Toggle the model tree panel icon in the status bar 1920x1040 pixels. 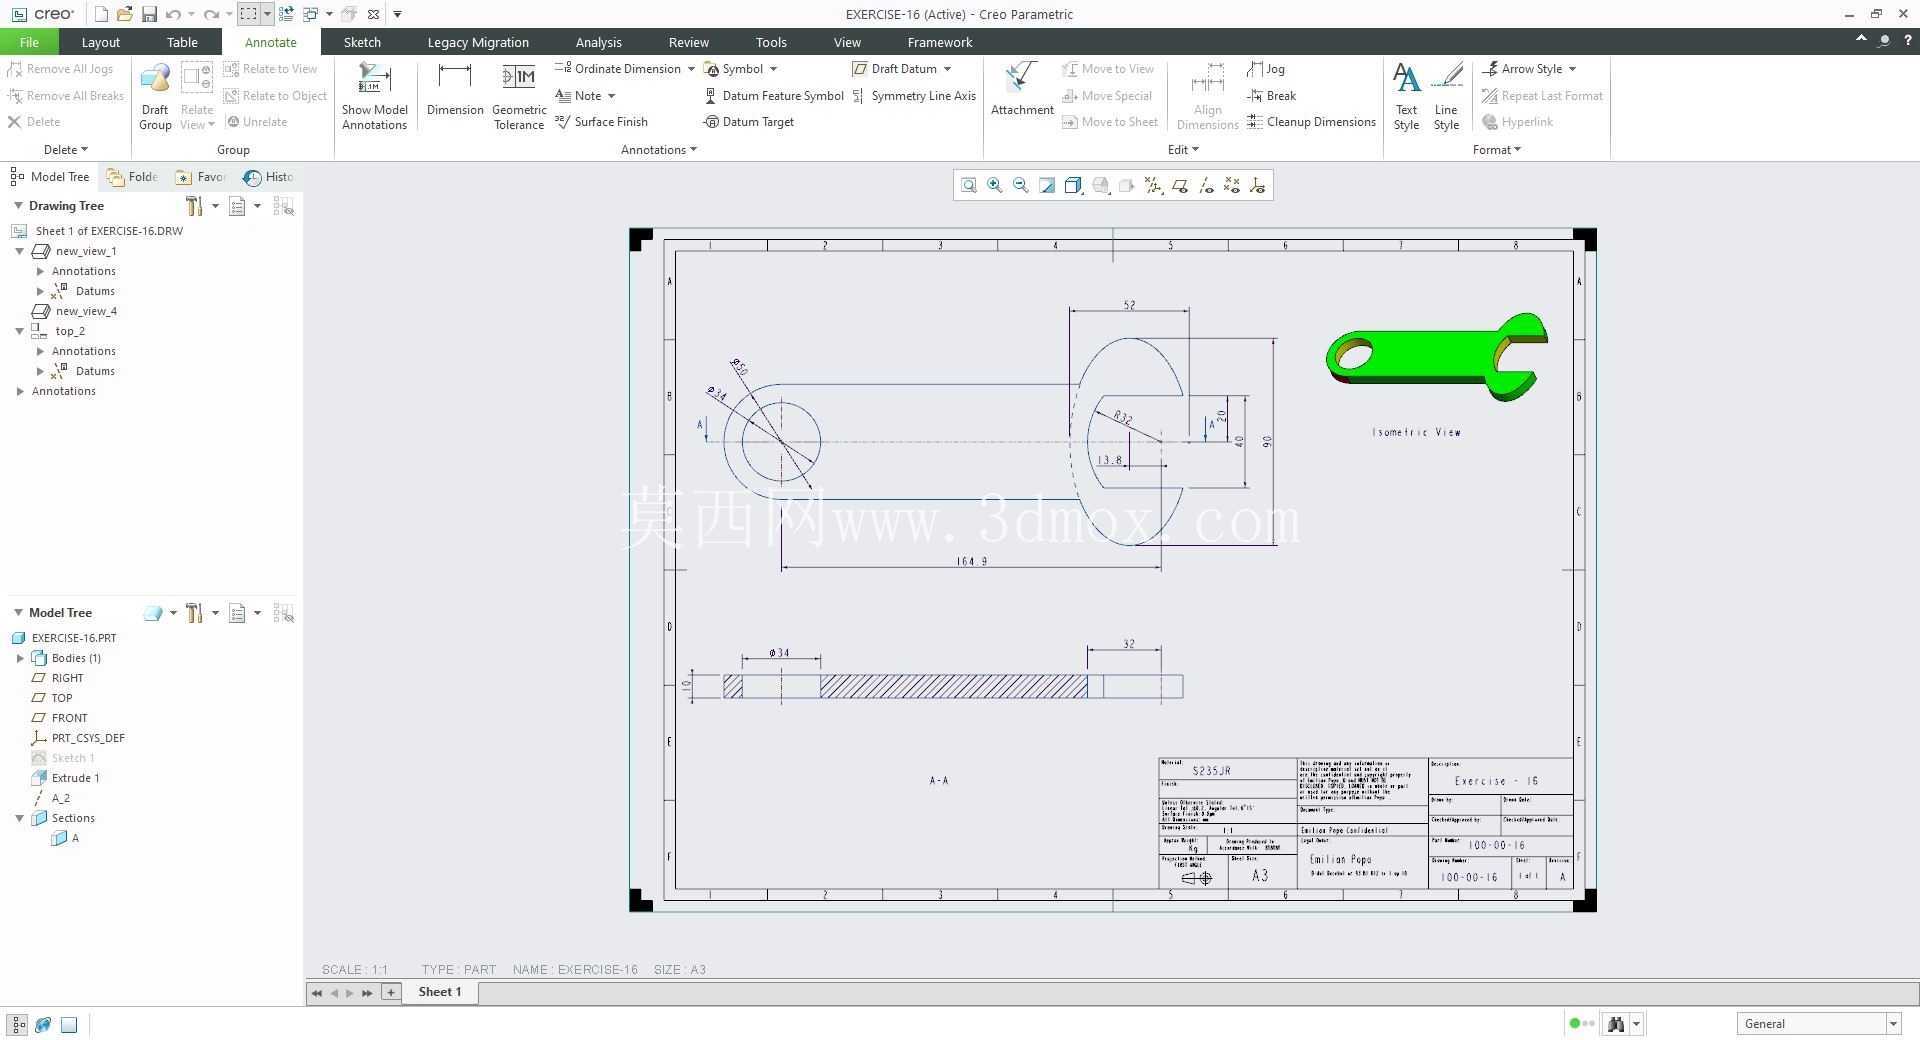tap(18, 1024)
